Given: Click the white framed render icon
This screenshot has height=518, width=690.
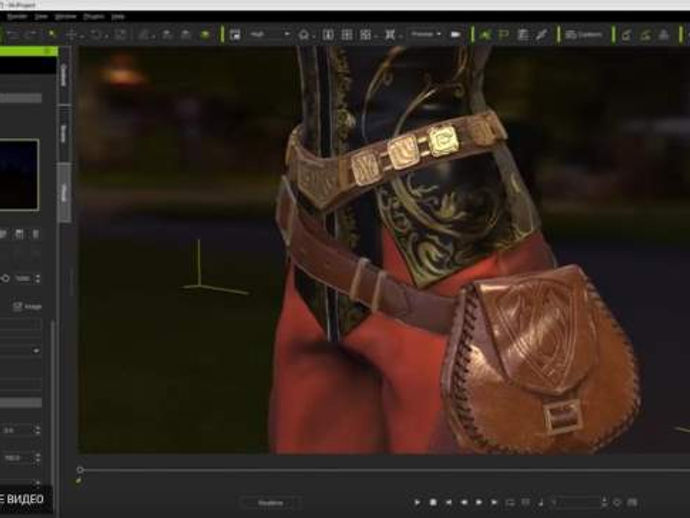Looking at the screenshot, I should coord(235,35).
